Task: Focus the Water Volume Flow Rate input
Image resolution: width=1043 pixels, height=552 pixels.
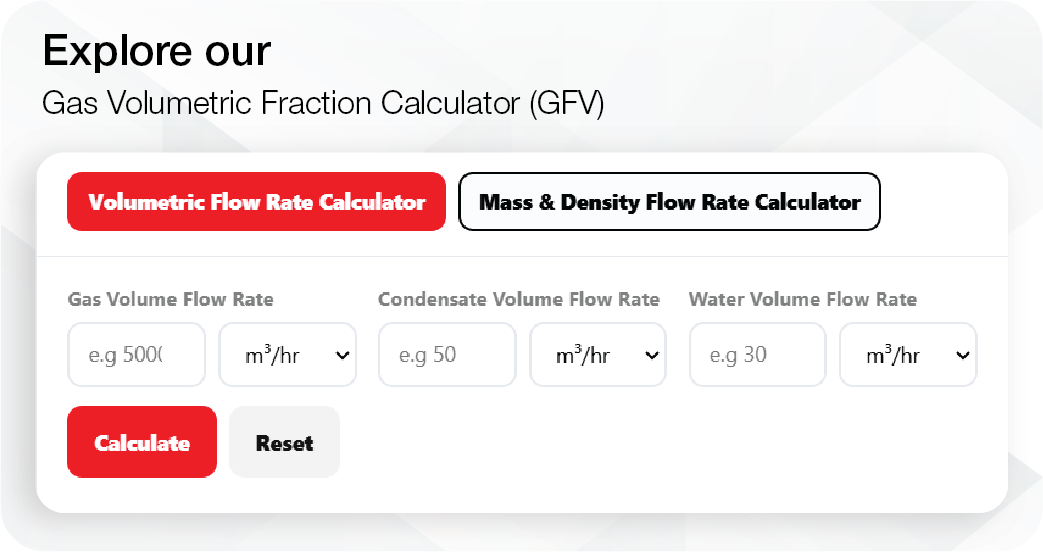Action: pos(757,355)
